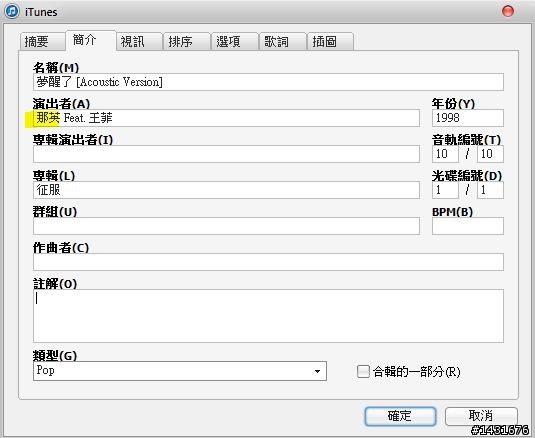Open the 選項 tab

[x=234, y=42]
